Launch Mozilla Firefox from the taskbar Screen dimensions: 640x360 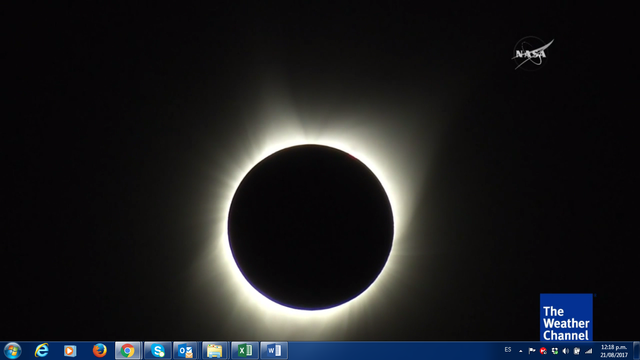point(99,351)
